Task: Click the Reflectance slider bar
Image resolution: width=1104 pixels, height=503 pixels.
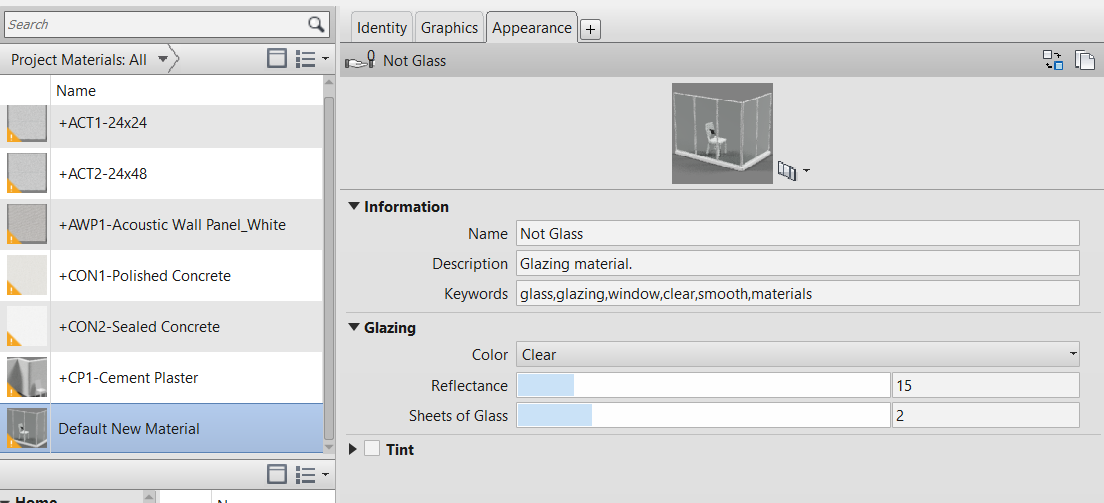Action: 703,385
